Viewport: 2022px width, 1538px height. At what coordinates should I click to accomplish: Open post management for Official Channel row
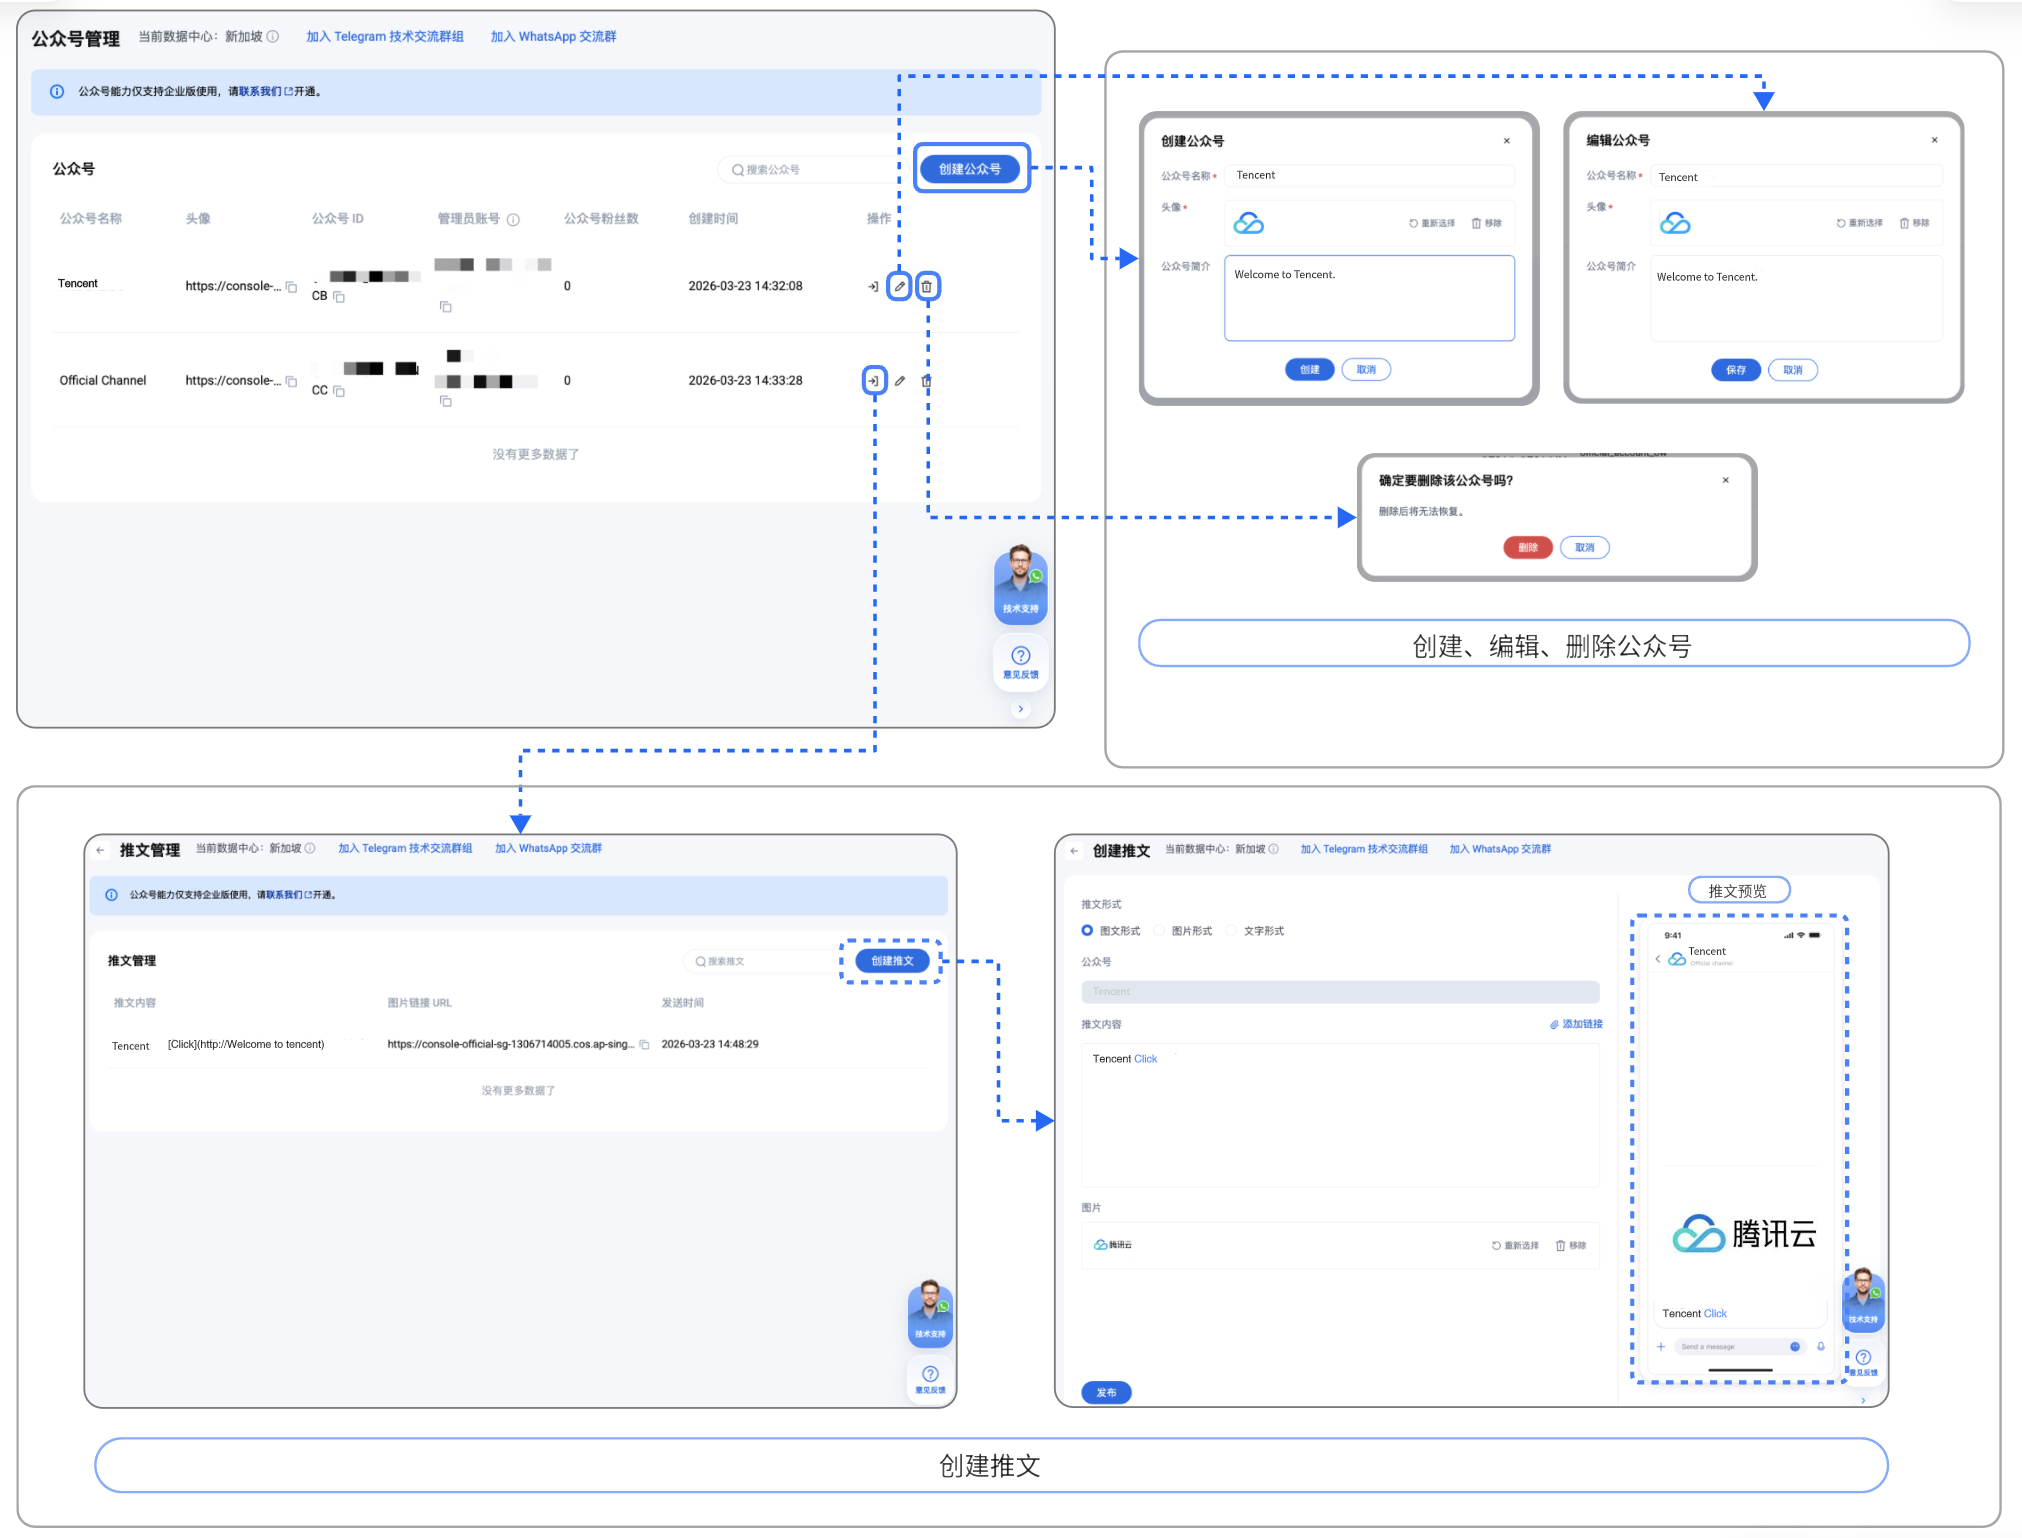click(873, 381)
